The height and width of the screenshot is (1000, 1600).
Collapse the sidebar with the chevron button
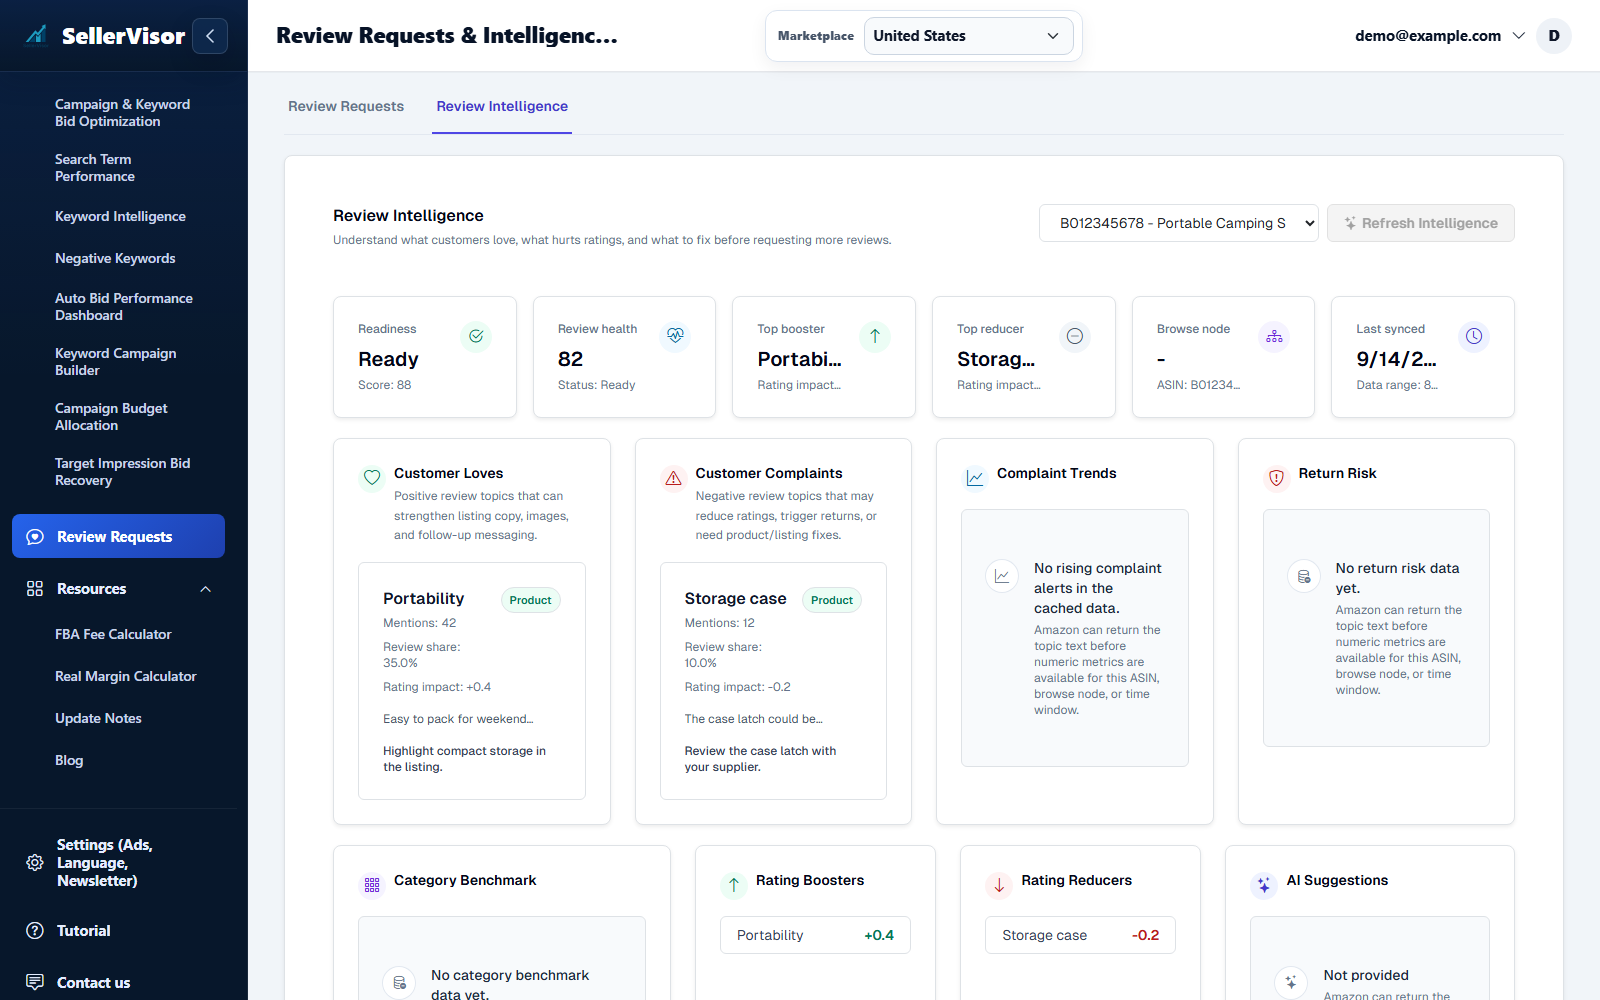(x=210, y=36)
